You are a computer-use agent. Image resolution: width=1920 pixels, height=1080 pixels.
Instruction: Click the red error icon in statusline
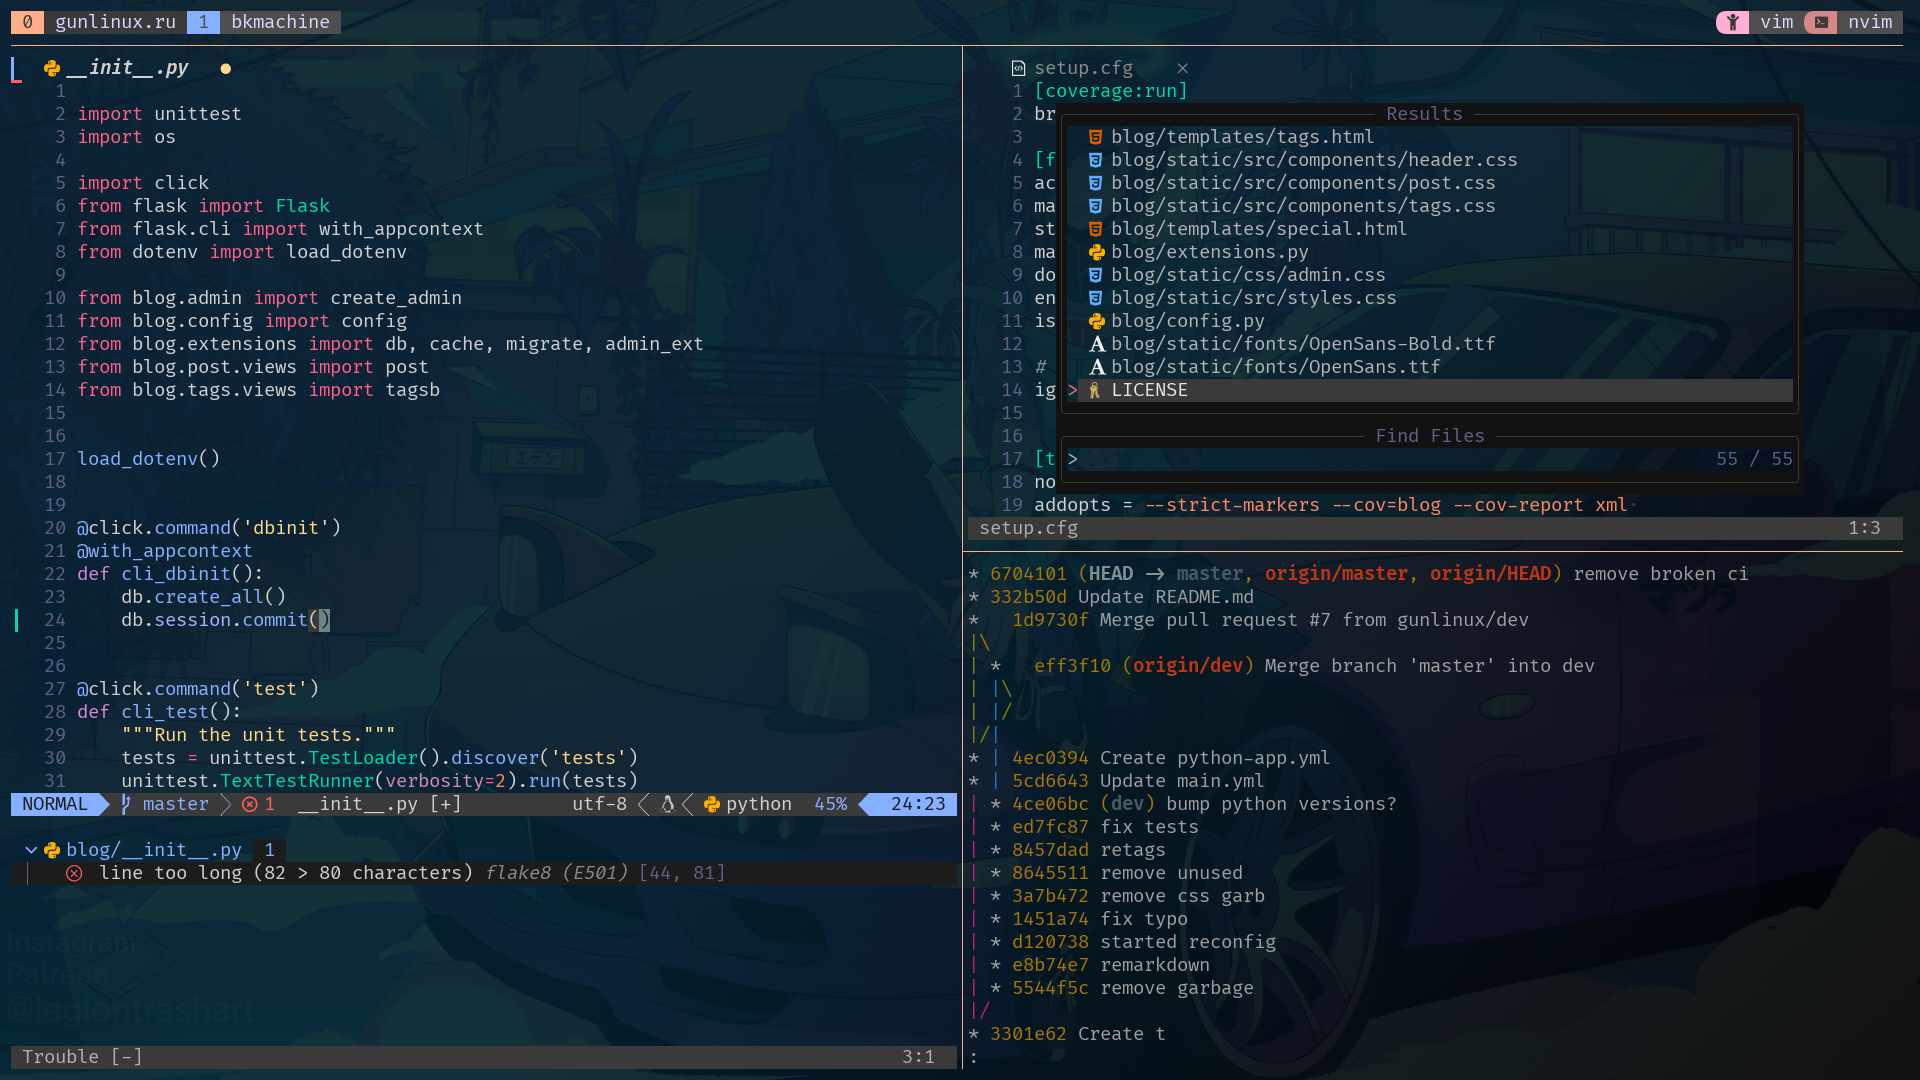(x=250, y=804)
